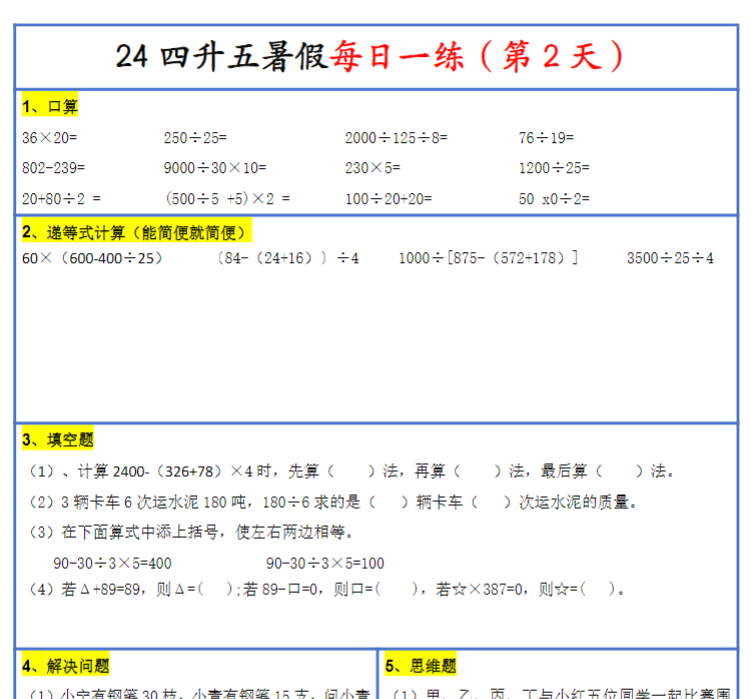Click the problem '250÷25='
This screenshot has width=751, height=699.
coord(195,138)
